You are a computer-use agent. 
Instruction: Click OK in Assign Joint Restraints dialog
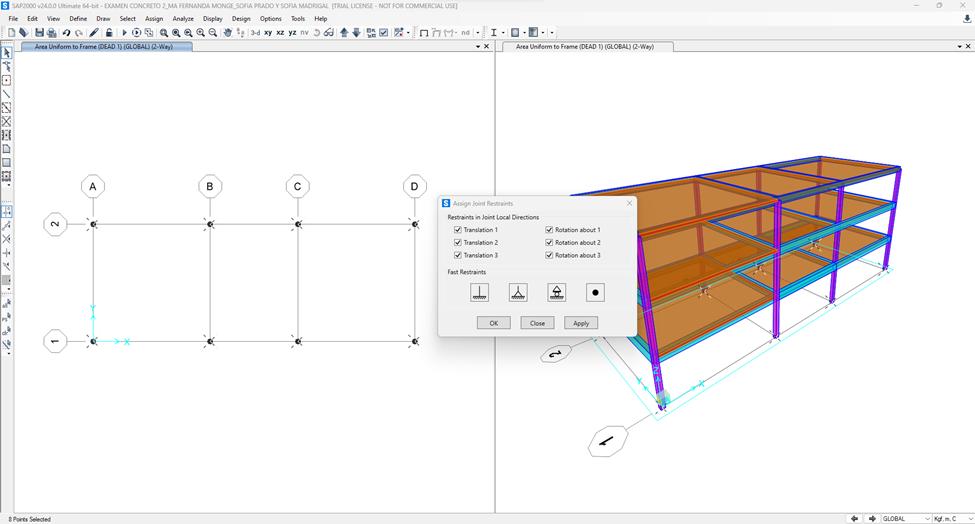[494, 323]
